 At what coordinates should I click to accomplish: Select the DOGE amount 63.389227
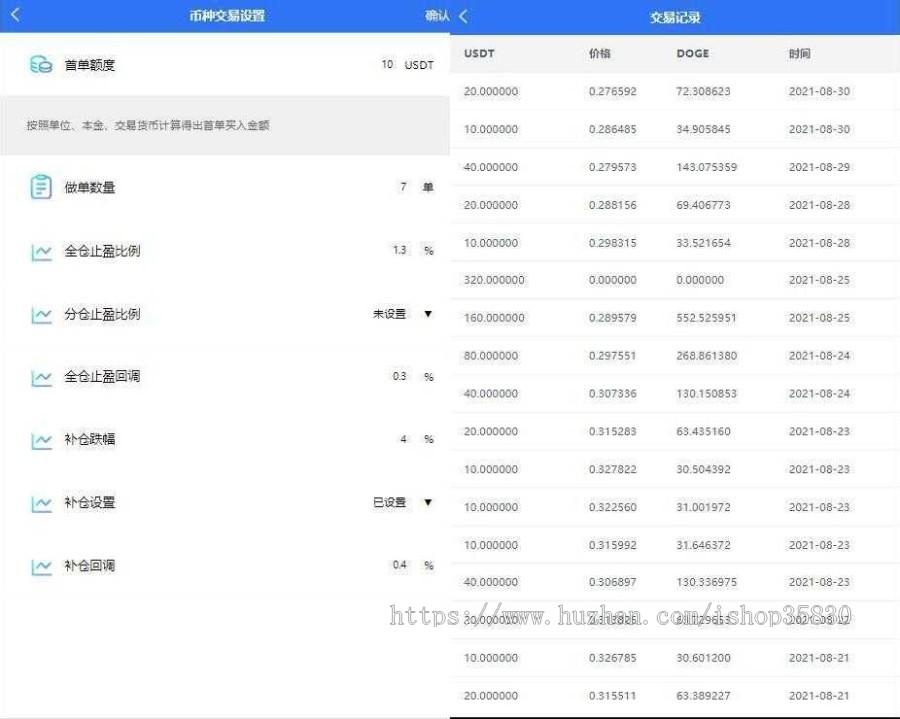pyautogui.click(x=703, y=695)
